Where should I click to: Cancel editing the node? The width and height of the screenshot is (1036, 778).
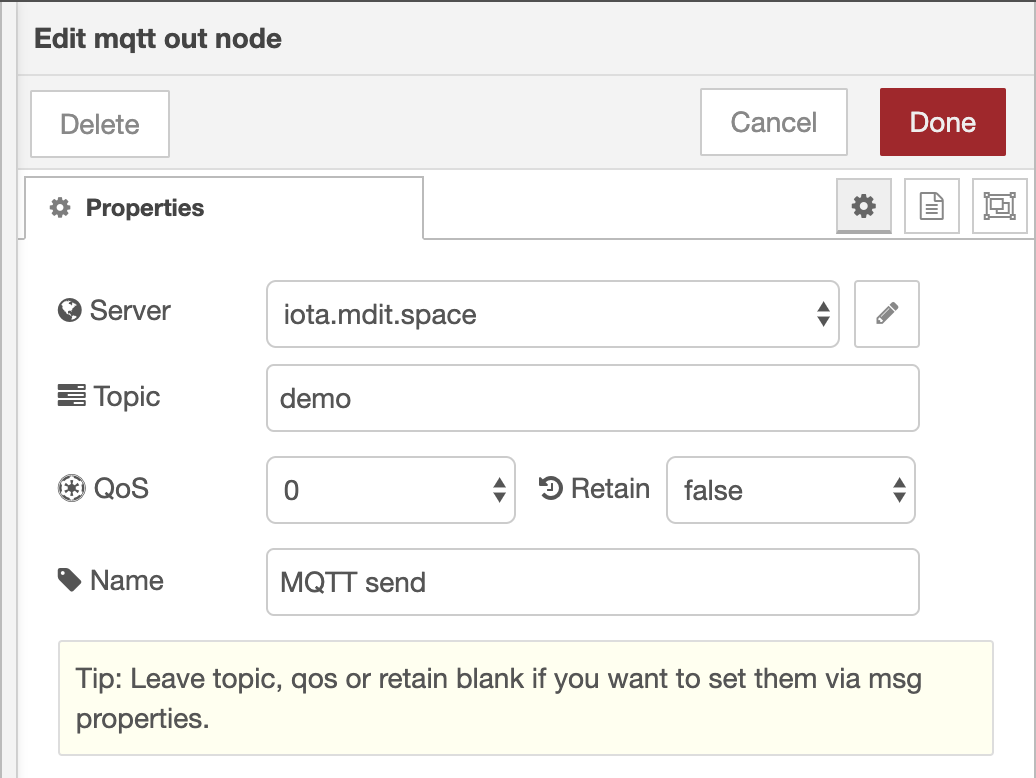pyautogui.click(x=774, y=122)
